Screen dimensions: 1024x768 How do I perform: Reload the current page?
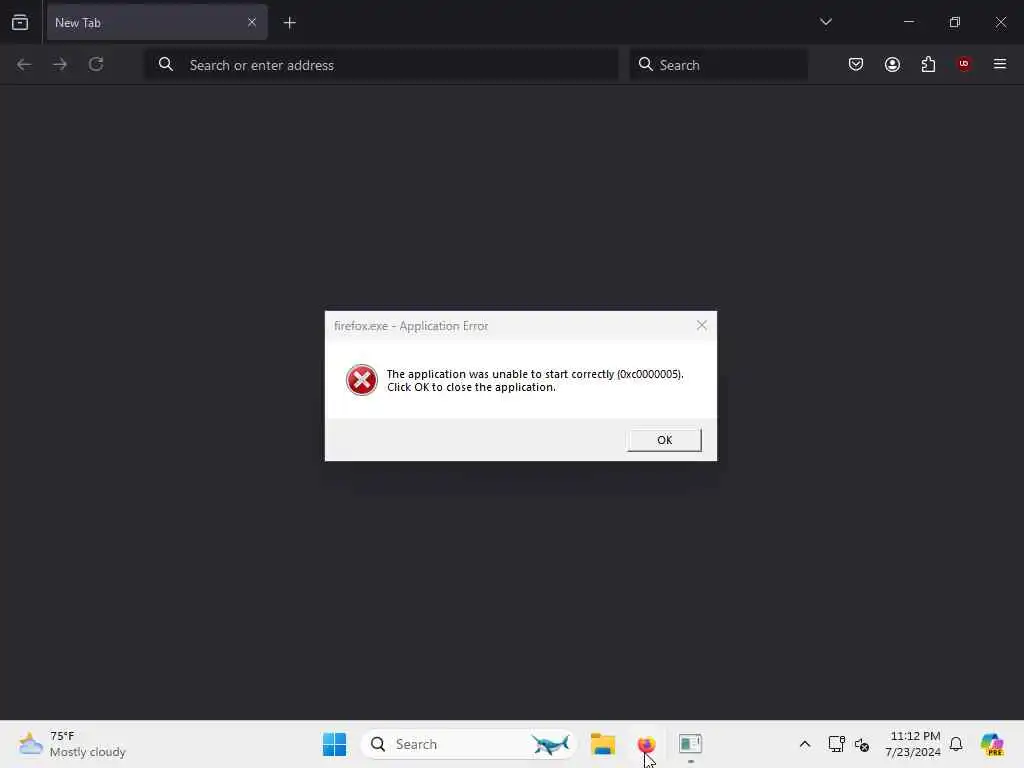(x=96, y=64)
